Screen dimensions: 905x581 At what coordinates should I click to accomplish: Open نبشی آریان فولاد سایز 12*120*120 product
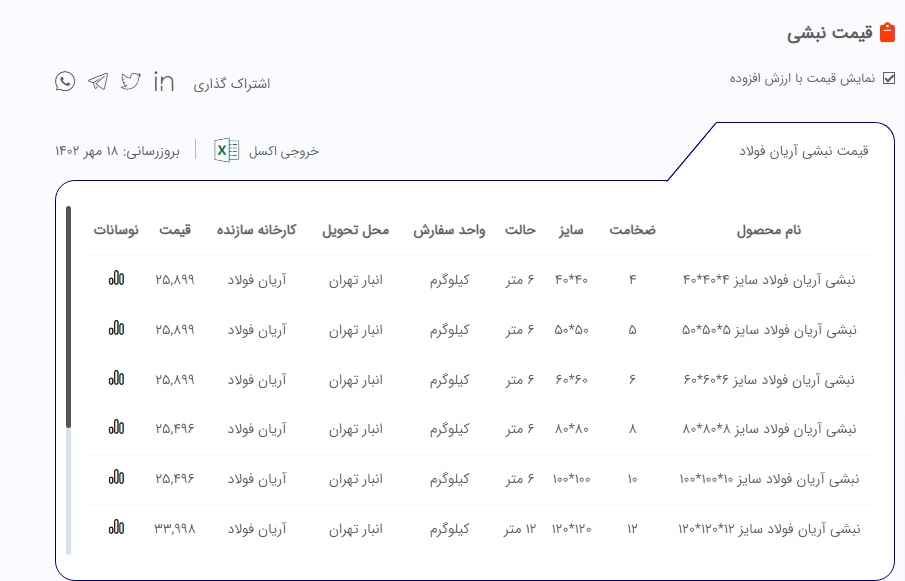(x=769, y=528)
